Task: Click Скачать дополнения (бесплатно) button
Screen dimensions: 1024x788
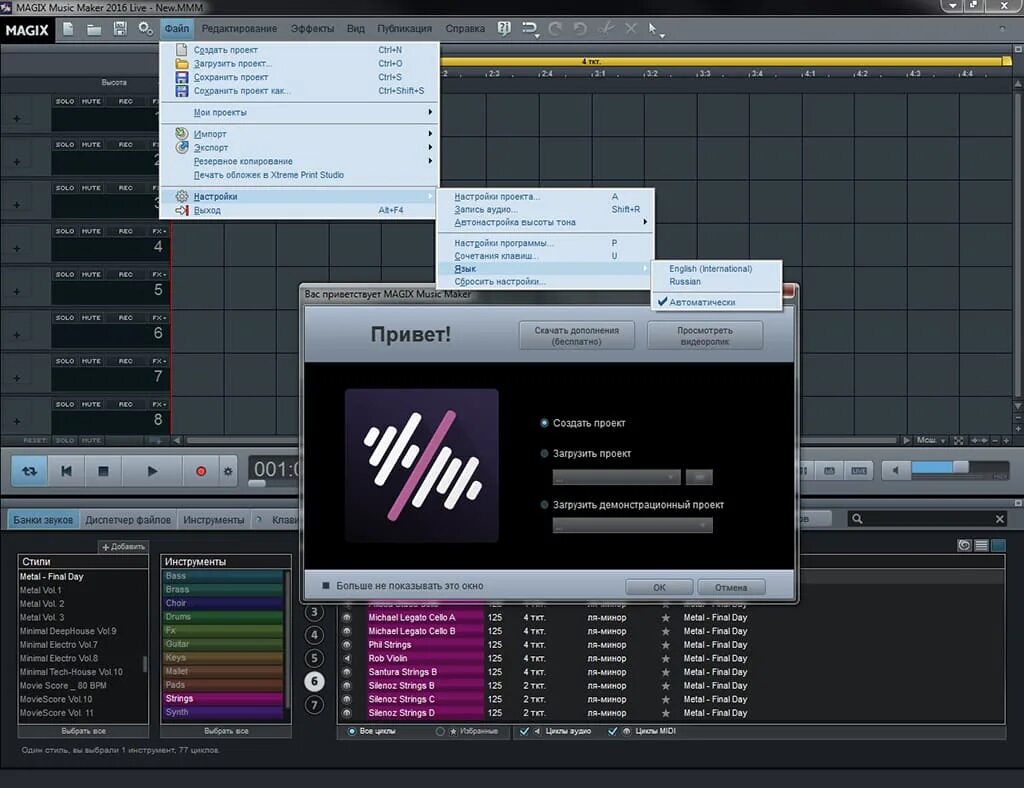Action: [x=577, y=336]
